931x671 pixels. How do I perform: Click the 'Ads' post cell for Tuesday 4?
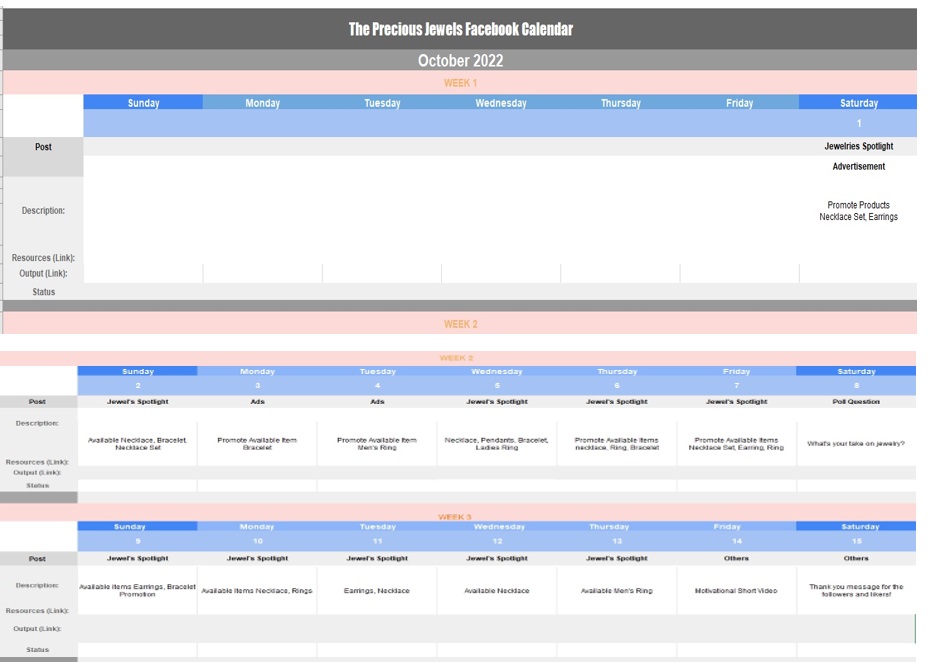(377, 401)
